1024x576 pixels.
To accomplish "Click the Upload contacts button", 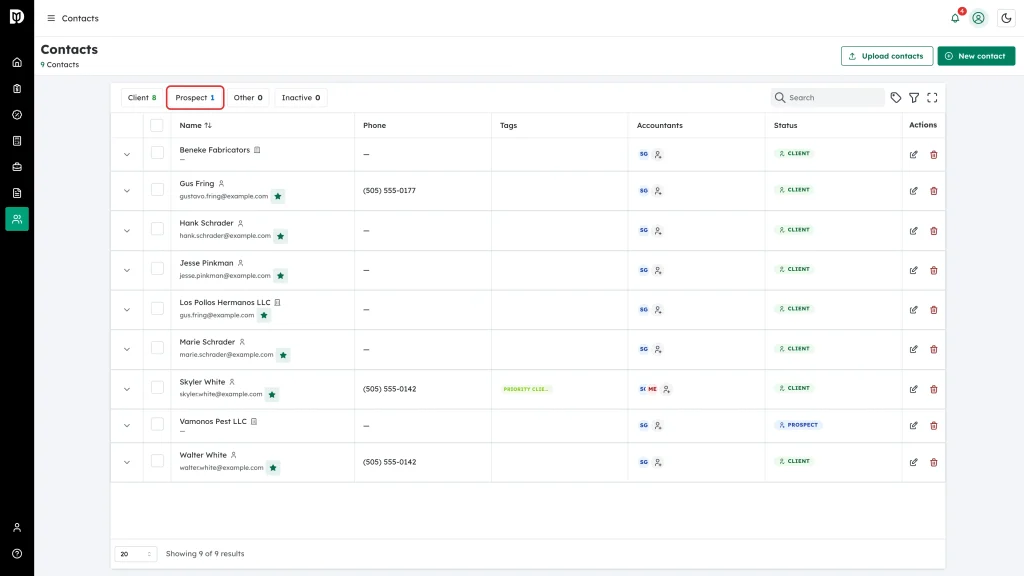I will tap(887, 56).
